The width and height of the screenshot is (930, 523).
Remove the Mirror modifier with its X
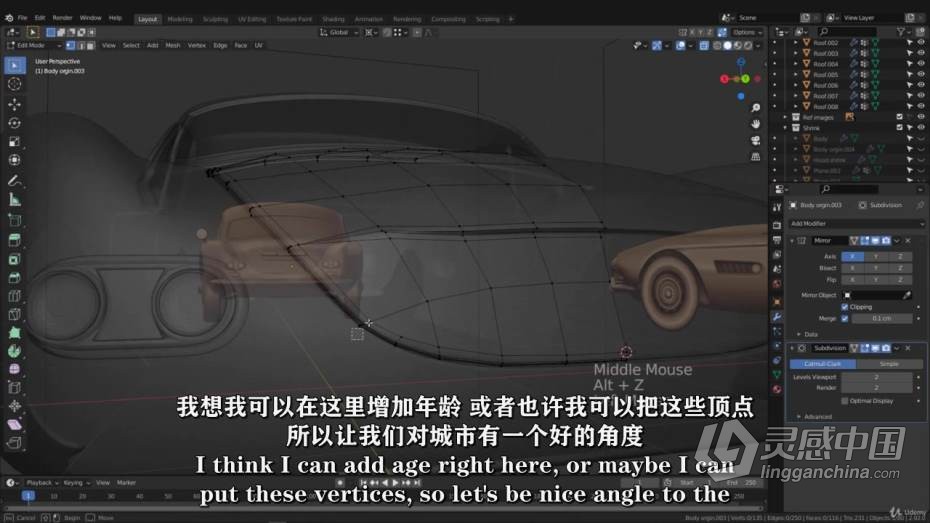coord(908,240)
